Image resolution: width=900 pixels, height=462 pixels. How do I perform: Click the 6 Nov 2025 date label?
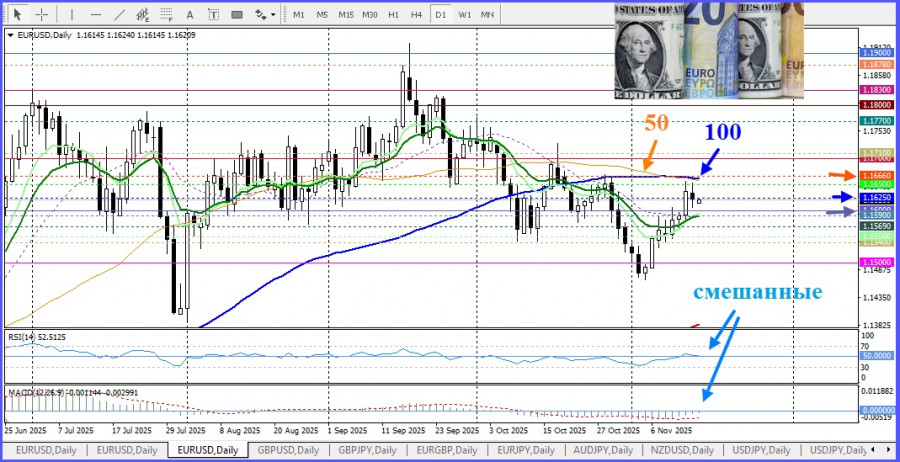click(x=670, y=430)
